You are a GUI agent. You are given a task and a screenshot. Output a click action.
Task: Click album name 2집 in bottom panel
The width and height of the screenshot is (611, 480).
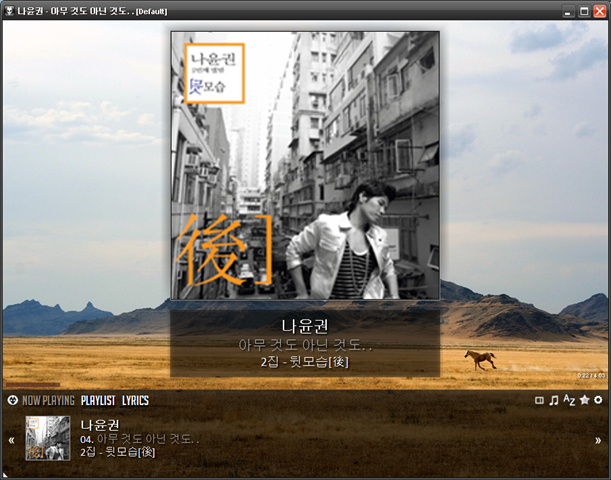point(118,452)
